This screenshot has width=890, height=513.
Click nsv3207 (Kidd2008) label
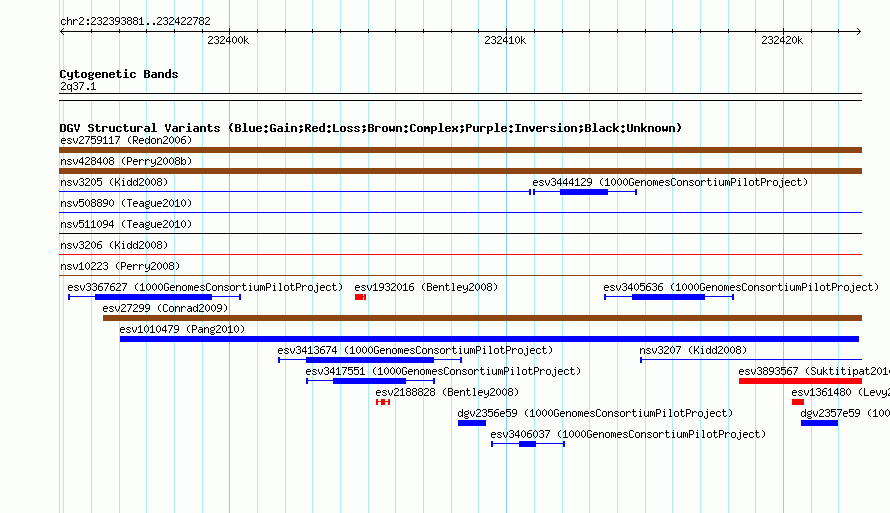tap(693, 350)
